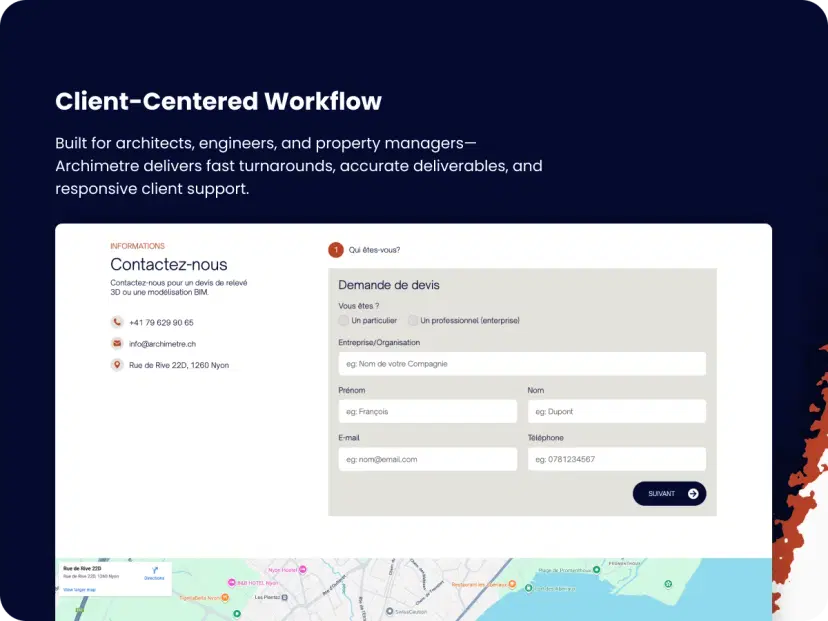Image resolution: width=828 pixels, height=621 pixels.
Task: Open "View larger map" link
Action: pos(78,590)
